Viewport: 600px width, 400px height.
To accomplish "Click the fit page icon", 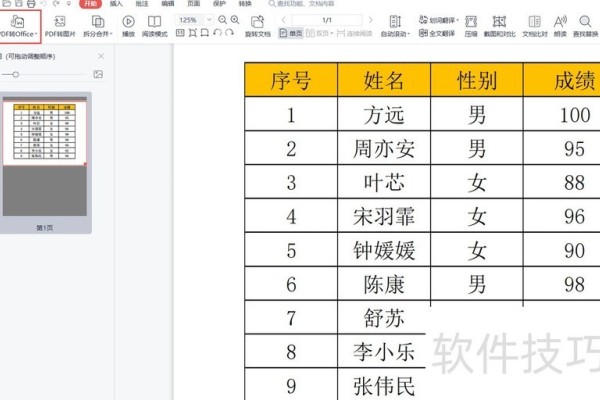I will click(x=192, y=33).
